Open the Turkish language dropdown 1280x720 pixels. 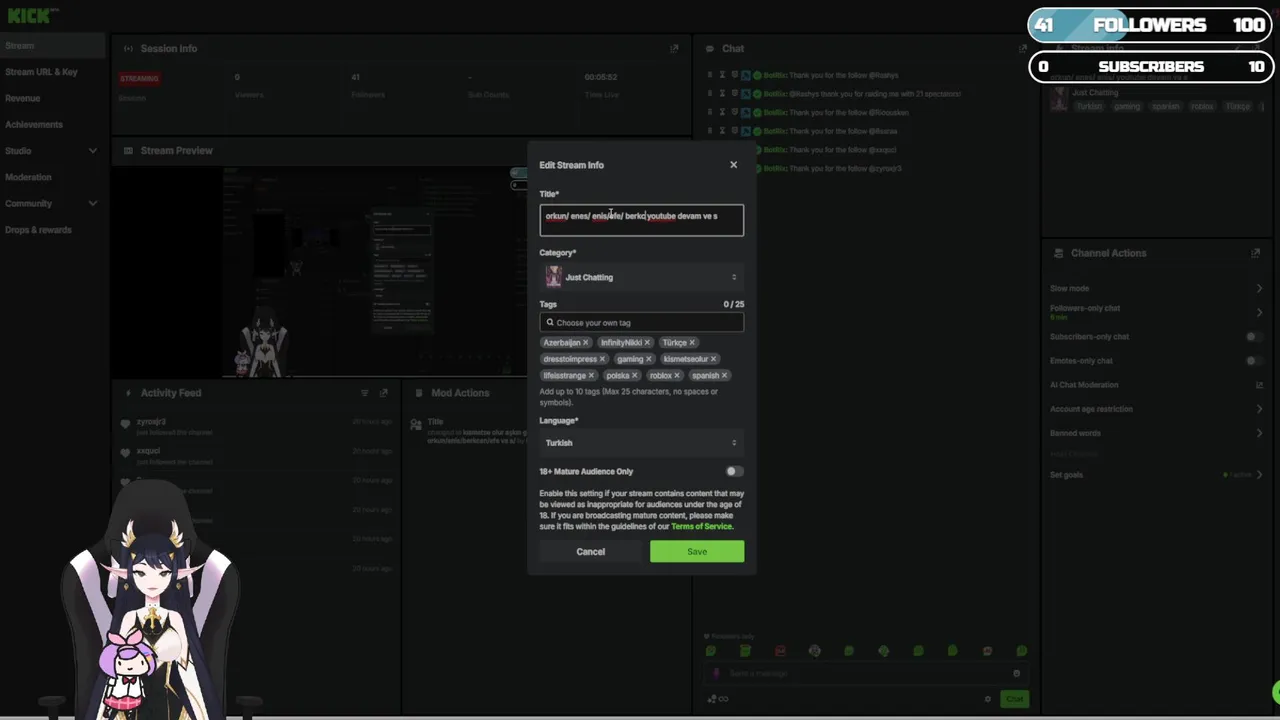pos(641,443)
